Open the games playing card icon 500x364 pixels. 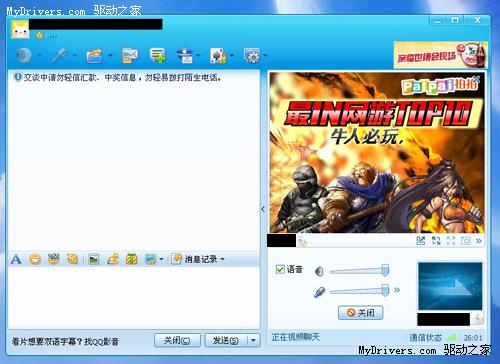click(218, 56)
